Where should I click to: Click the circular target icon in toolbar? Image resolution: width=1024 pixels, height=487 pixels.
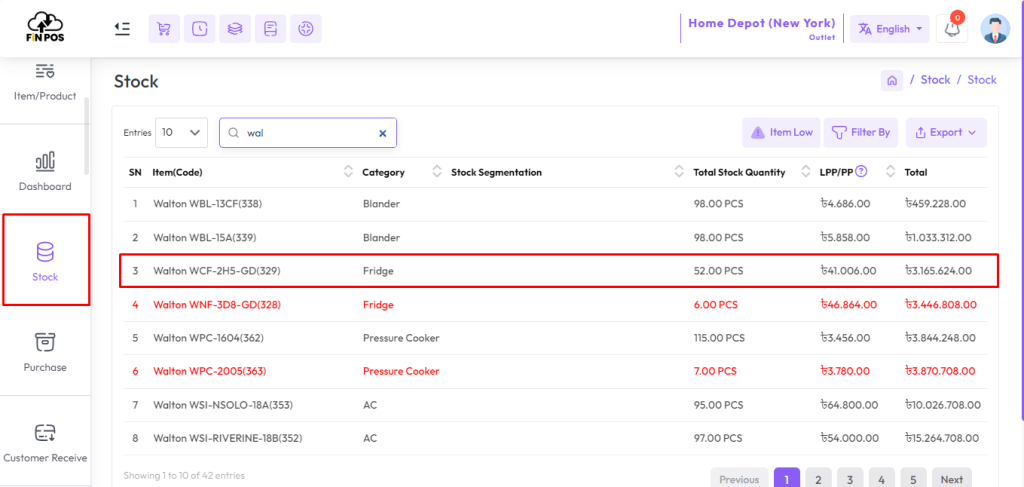tap(306, 29)
